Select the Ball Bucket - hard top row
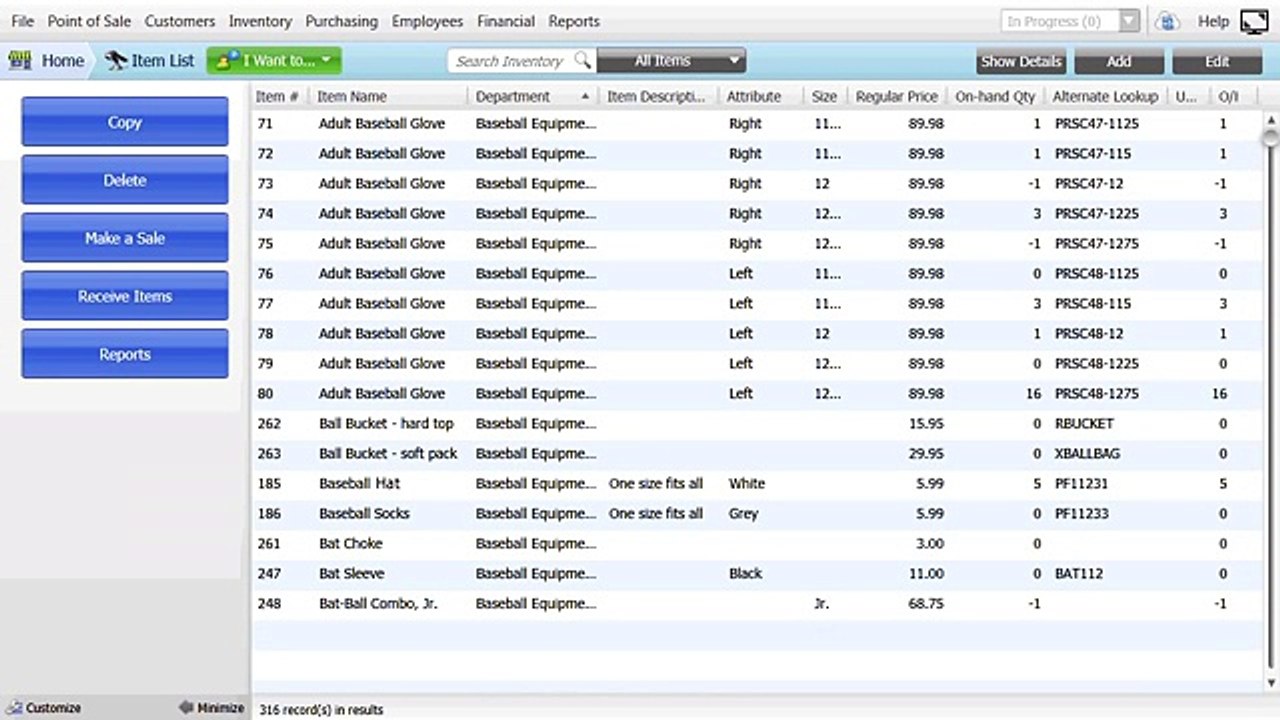The image size is (1280, 720). click(757, 424)
